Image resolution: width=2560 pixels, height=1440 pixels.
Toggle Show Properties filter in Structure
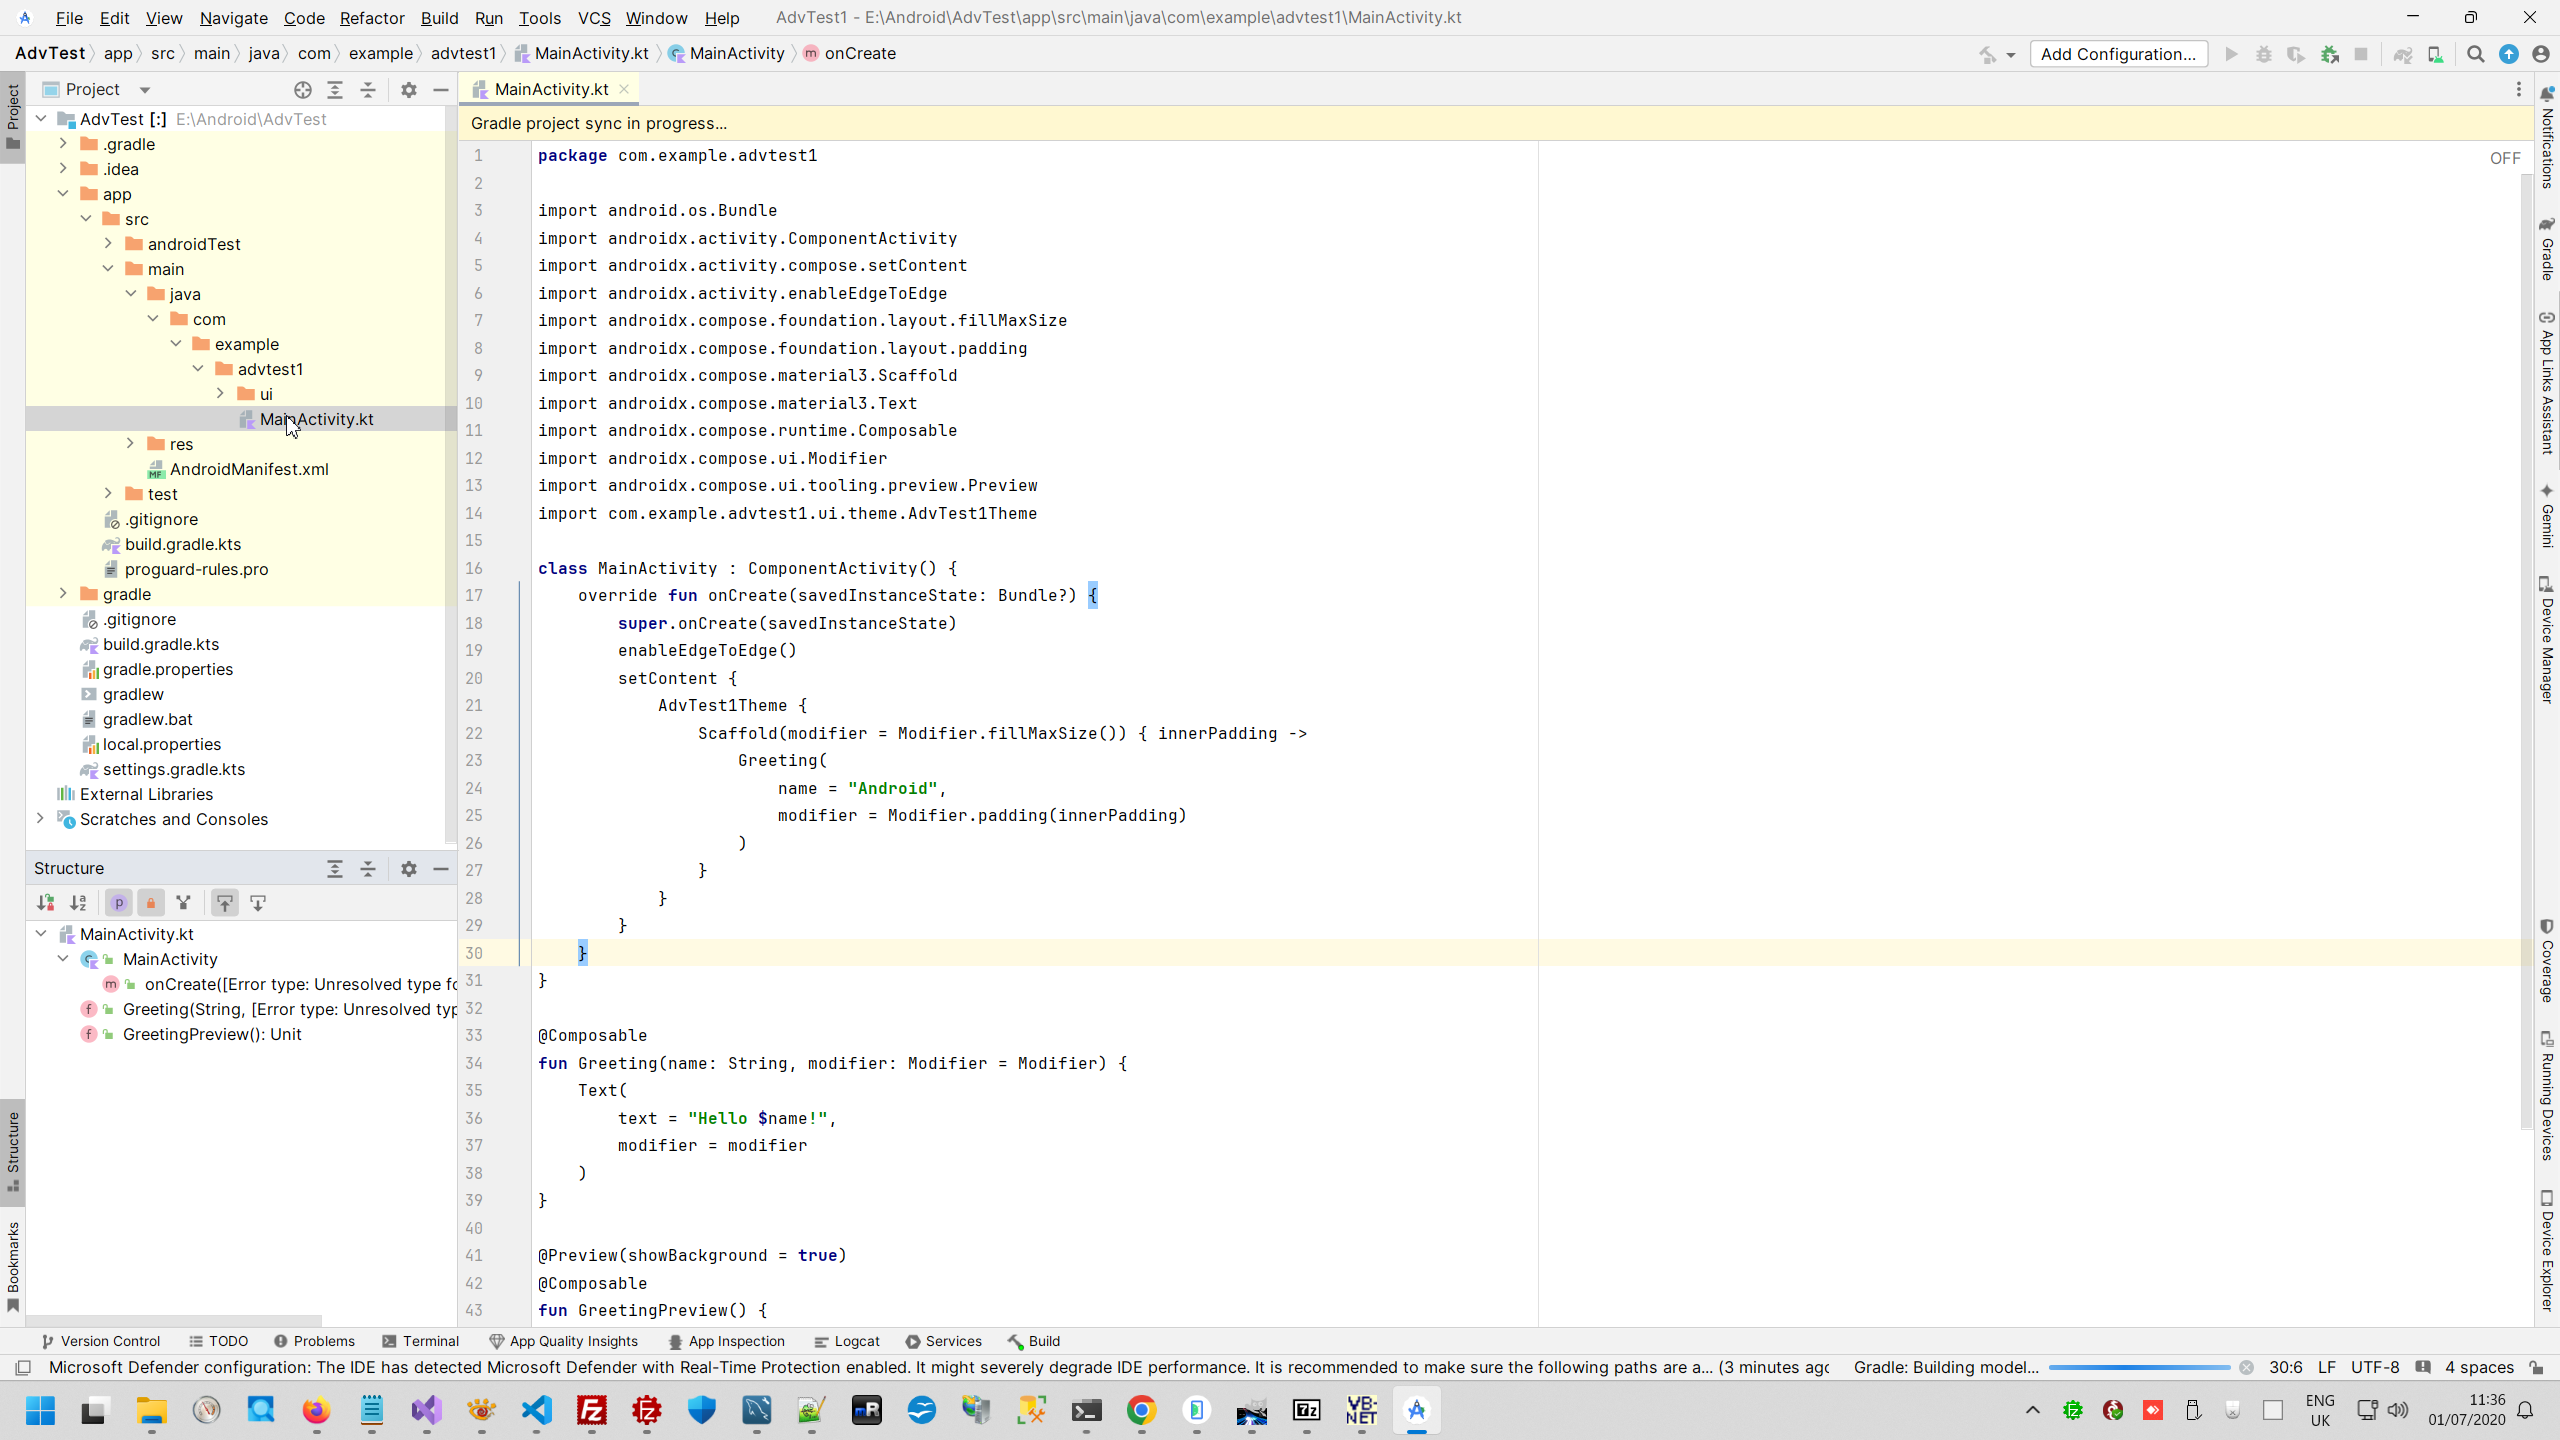118,903
